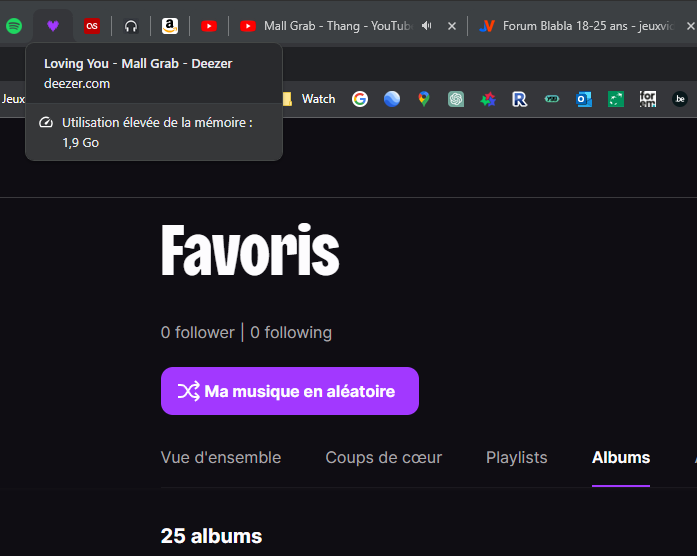Open the .be bookmark icon

(x=680, y=99)
